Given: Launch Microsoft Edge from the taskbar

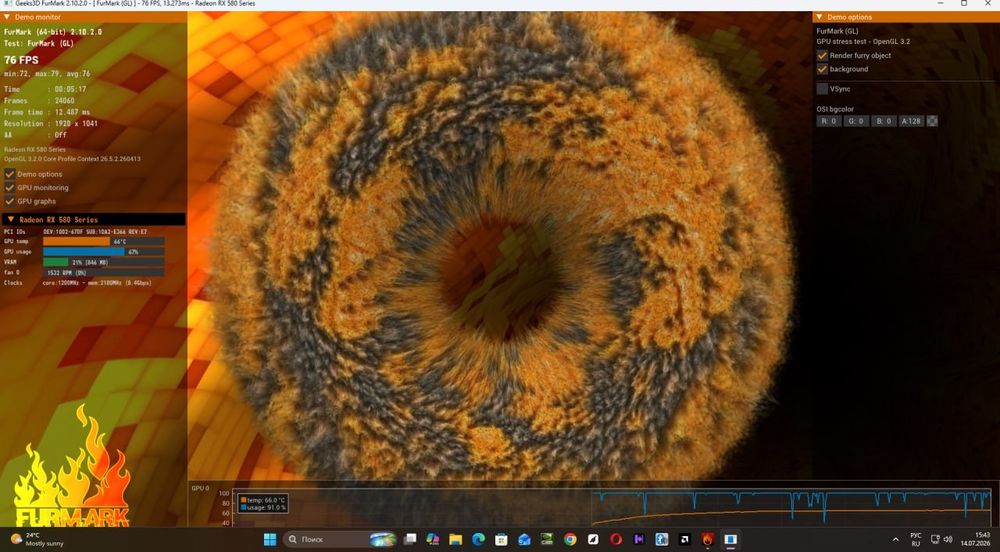Looking at the screenshot, I should 478,539.
